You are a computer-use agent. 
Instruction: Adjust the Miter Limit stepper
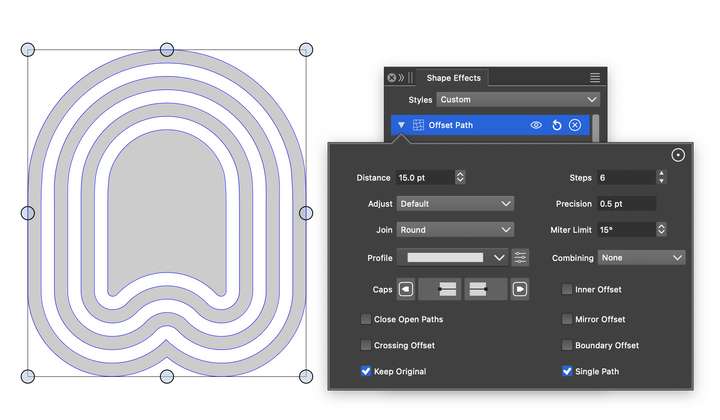click(x=661, y=230)
